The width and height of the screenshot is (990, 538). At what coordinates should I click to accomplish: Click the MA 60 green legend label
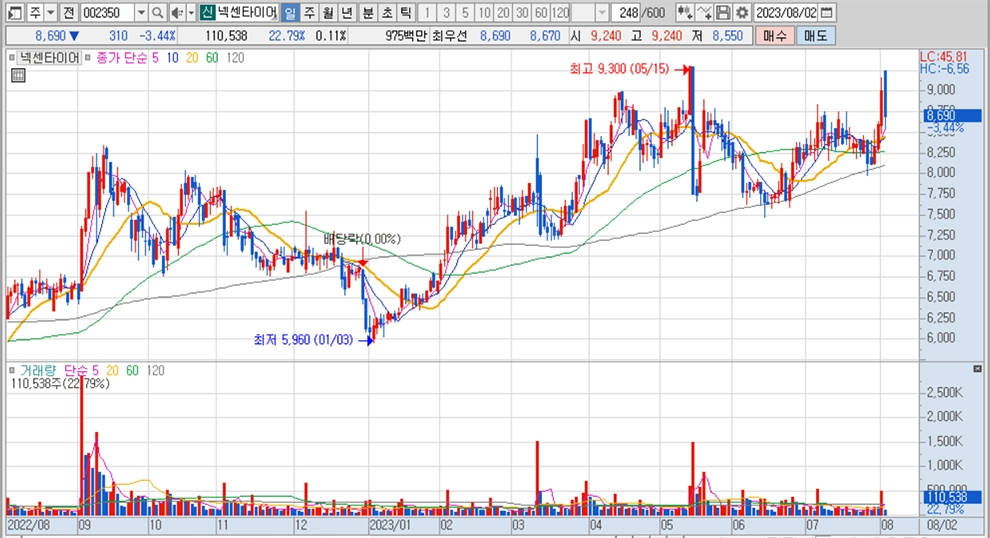(x=211, y=58)
